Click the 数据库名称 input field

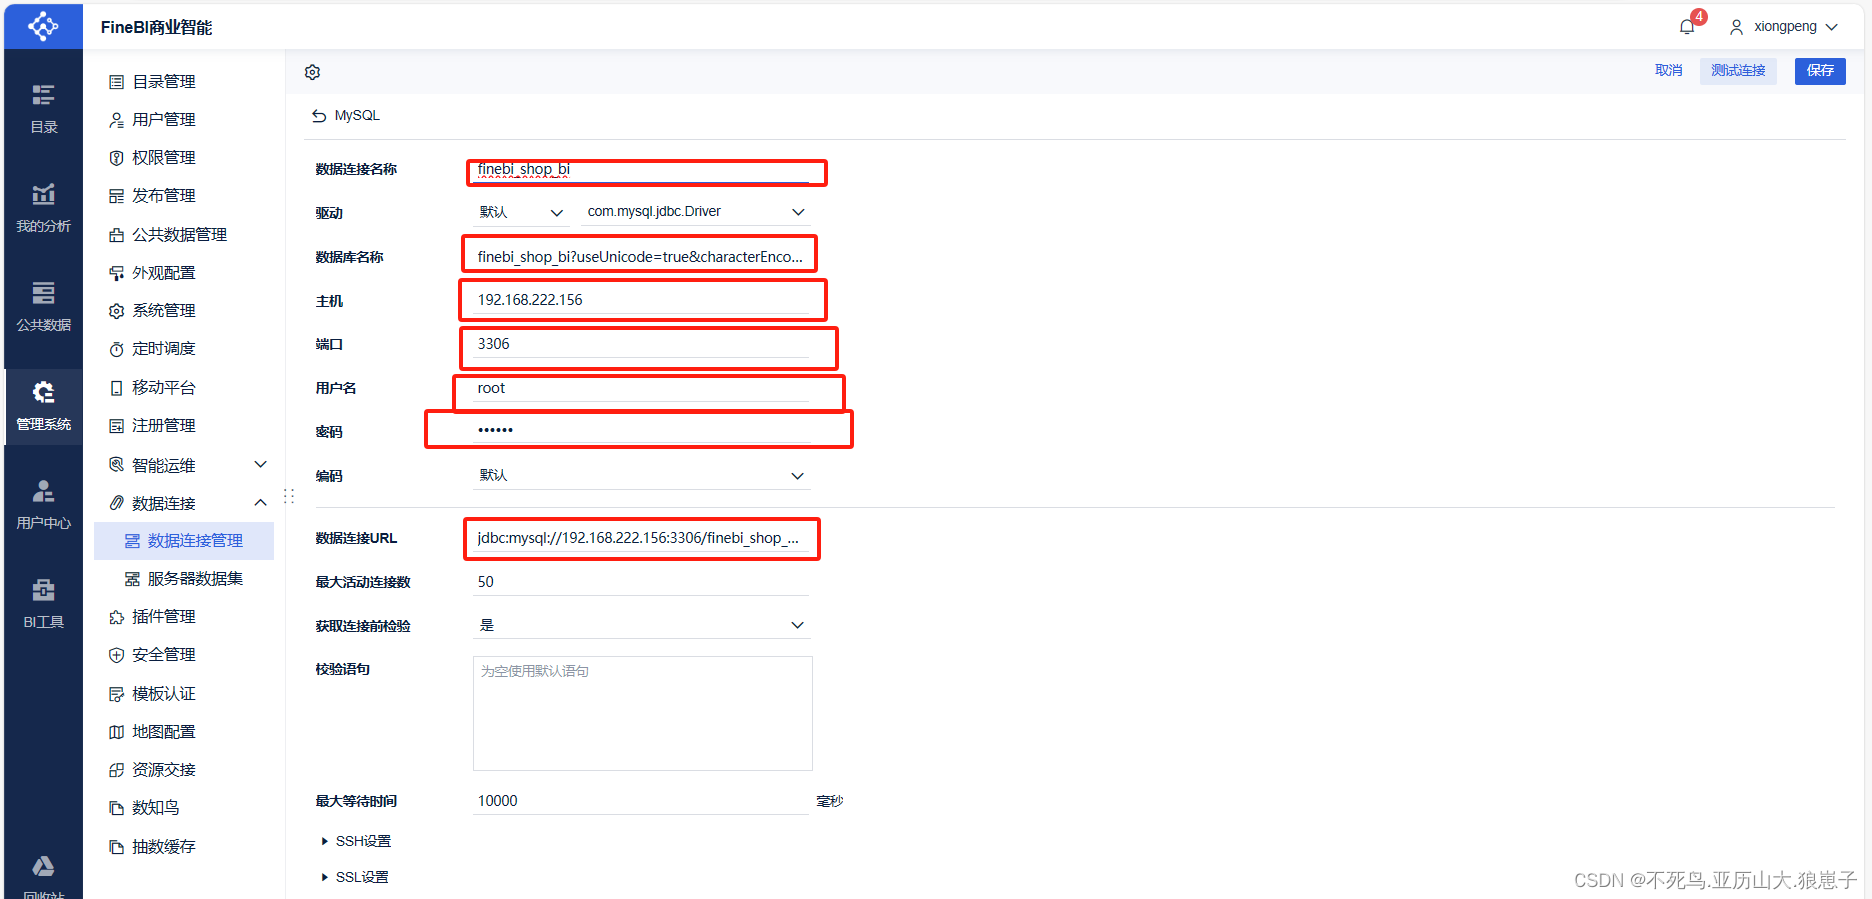(x=641, y=257)
